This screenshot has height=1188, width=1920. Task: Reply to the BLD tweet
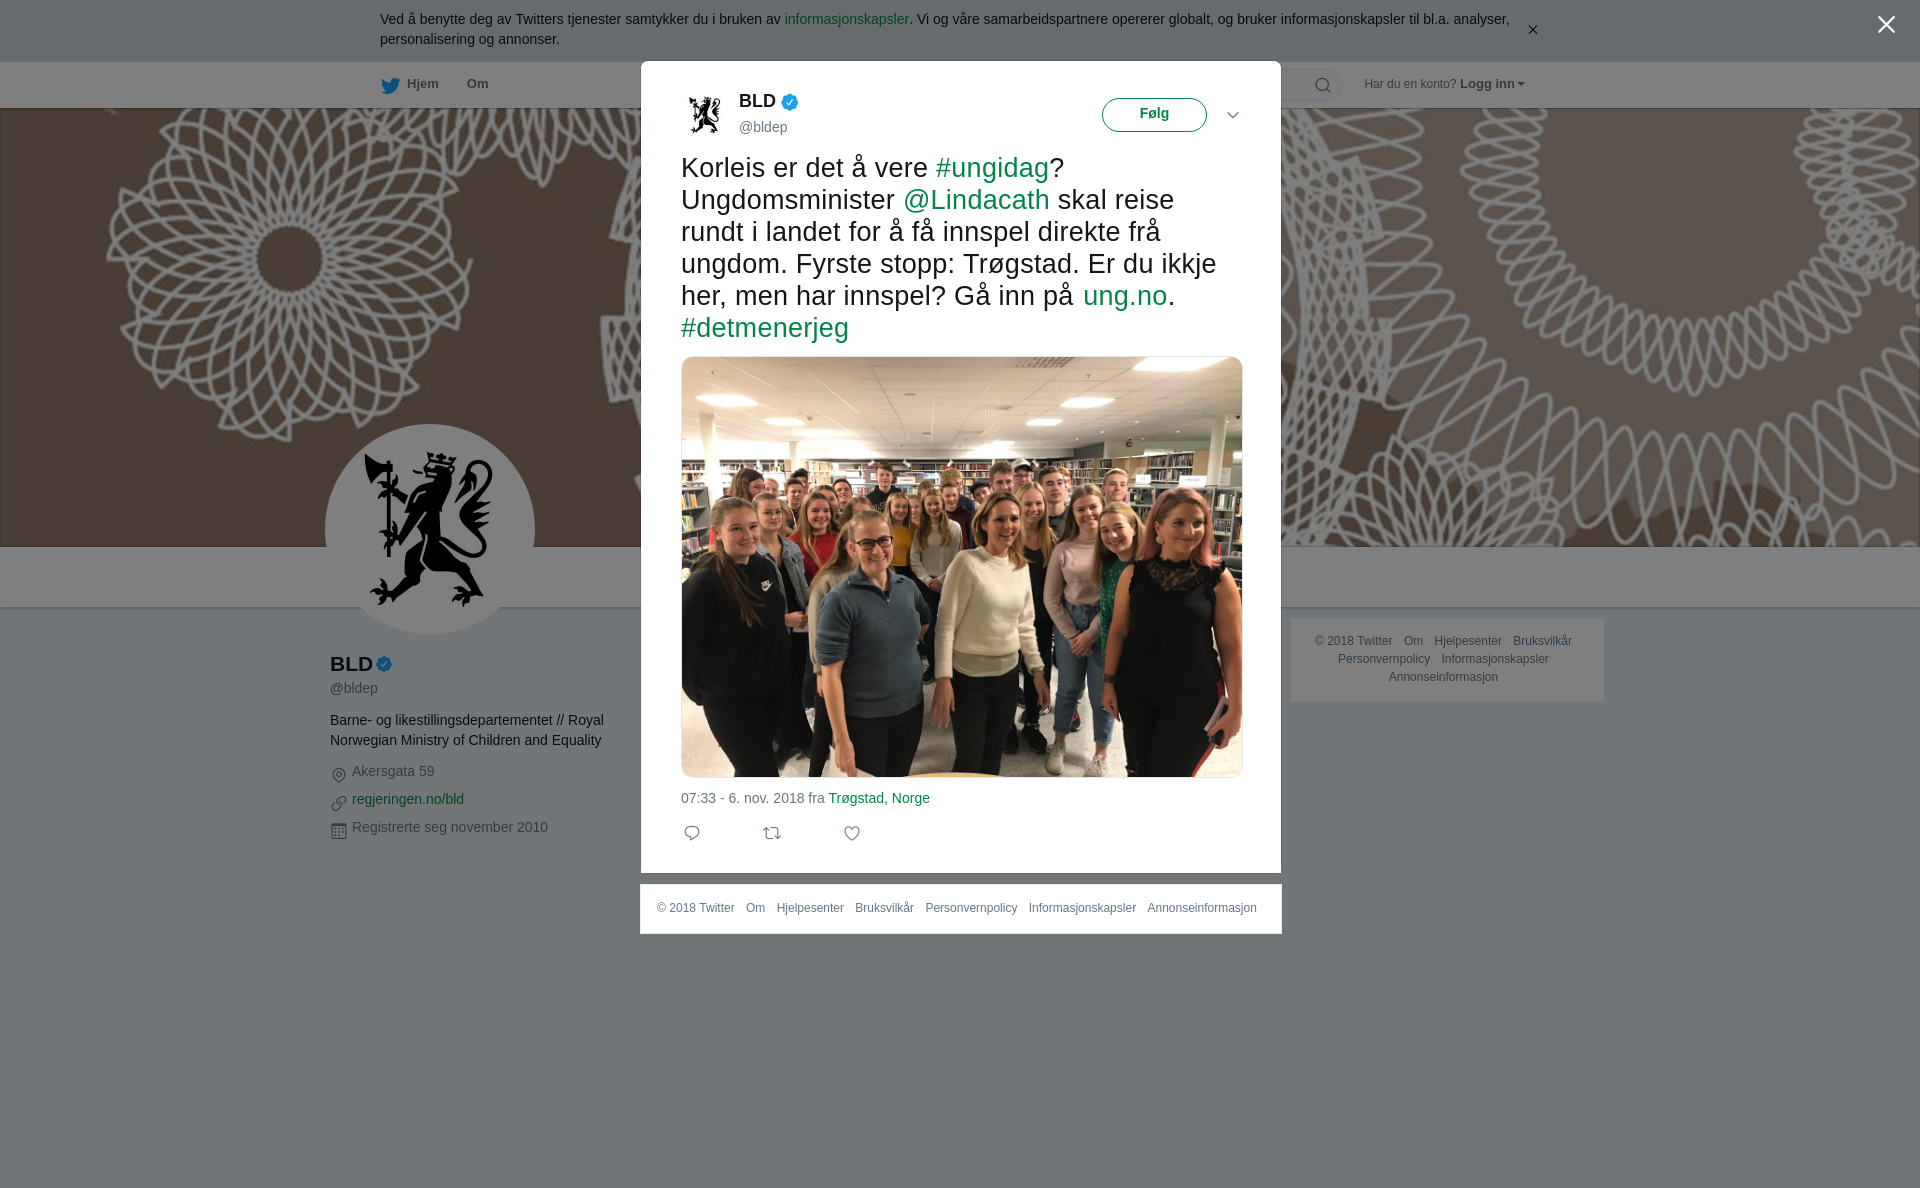tap(692, 833)
